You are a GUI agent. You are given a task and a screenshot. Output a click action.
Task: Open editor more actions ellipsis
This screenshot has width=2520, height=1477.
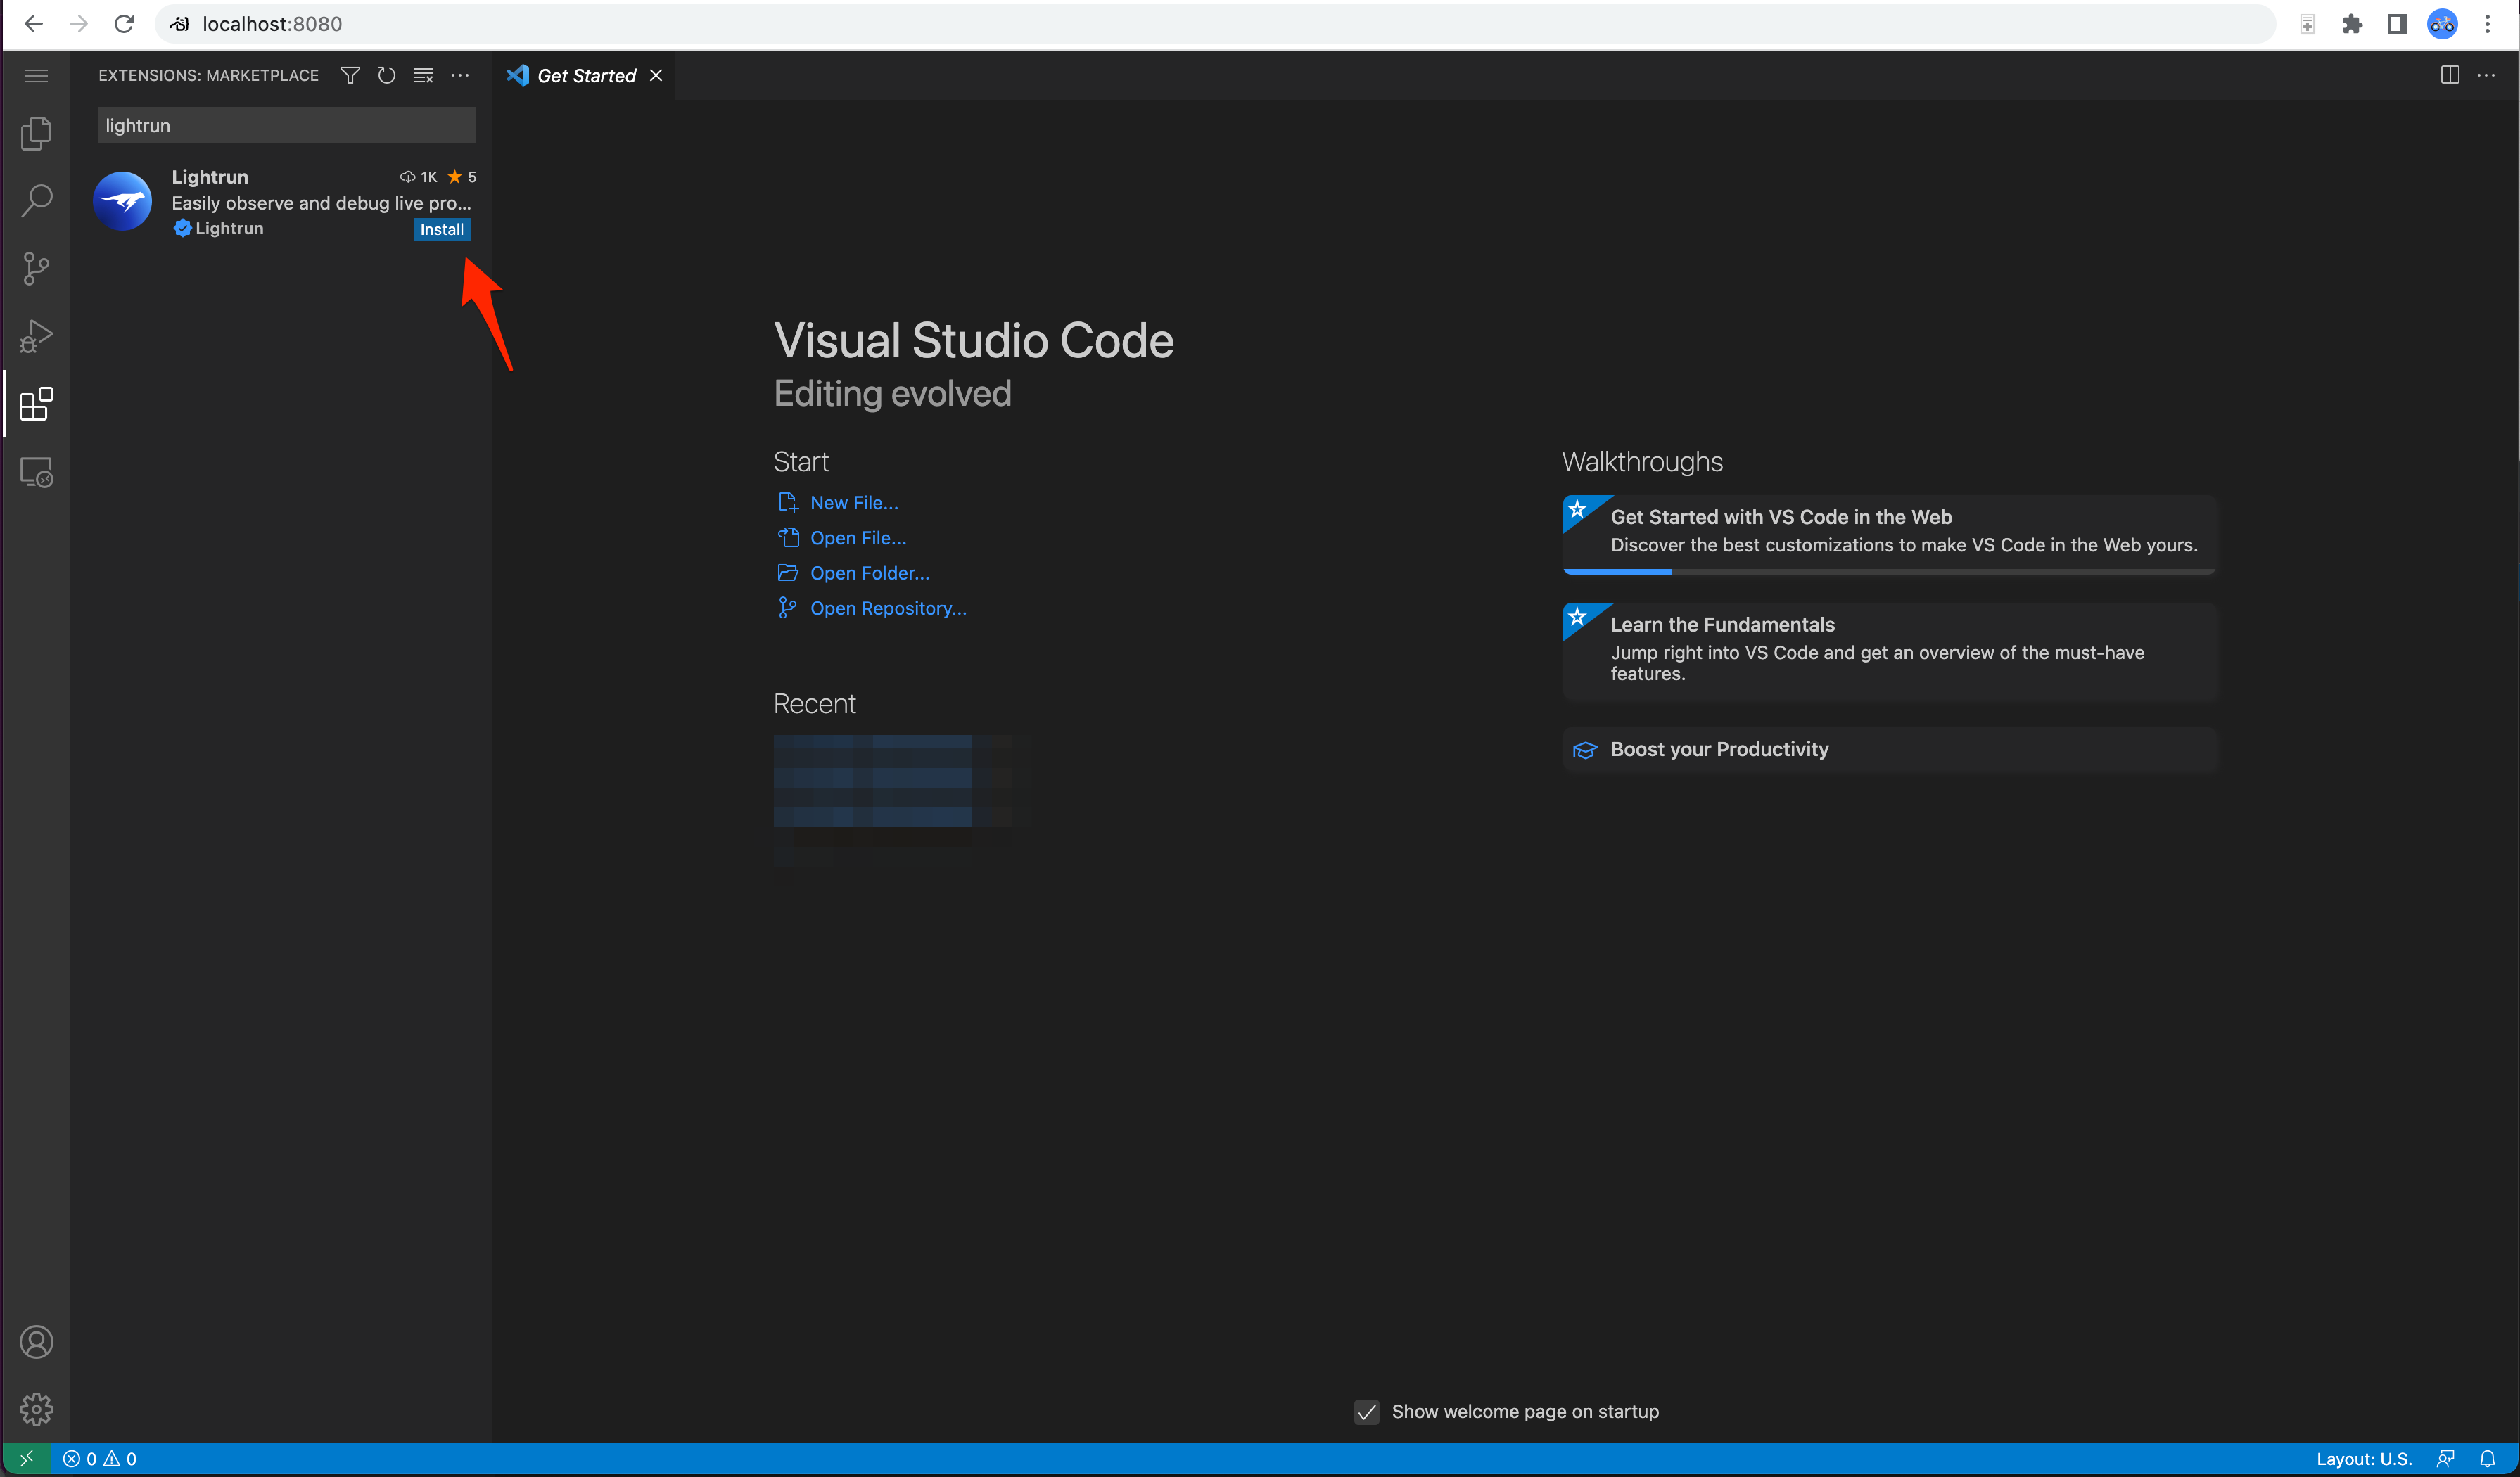click(x=2486, y=76)
